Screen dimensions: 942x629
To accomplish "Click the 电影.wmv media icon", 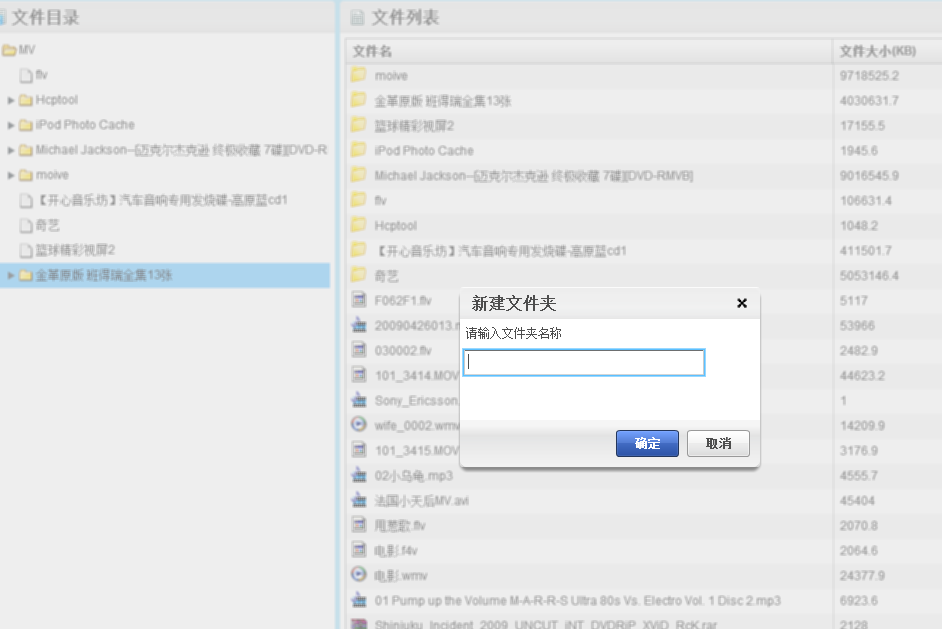I will [359, 574].
